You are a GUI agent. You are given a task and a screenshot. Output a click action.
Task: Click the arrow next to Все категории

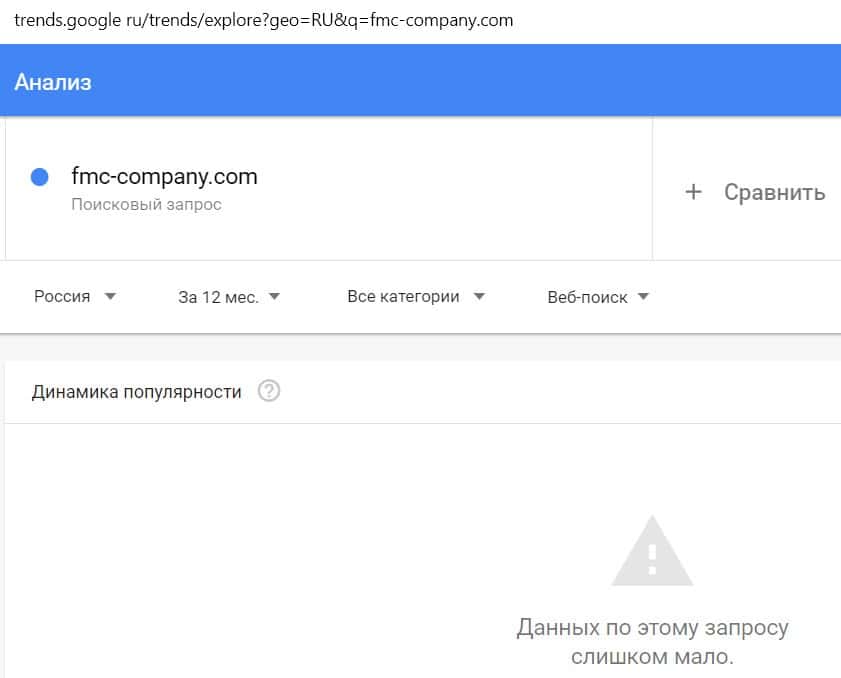point(479,296)
